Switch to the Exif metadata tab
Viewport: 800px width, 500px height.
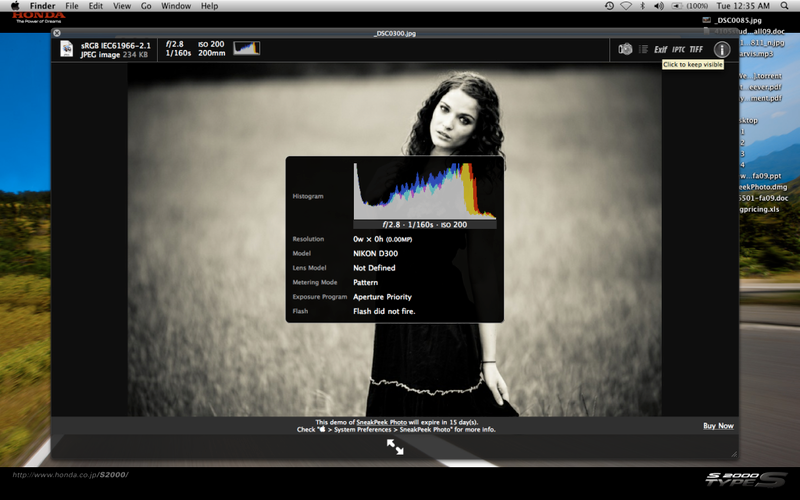coord(660,49)
